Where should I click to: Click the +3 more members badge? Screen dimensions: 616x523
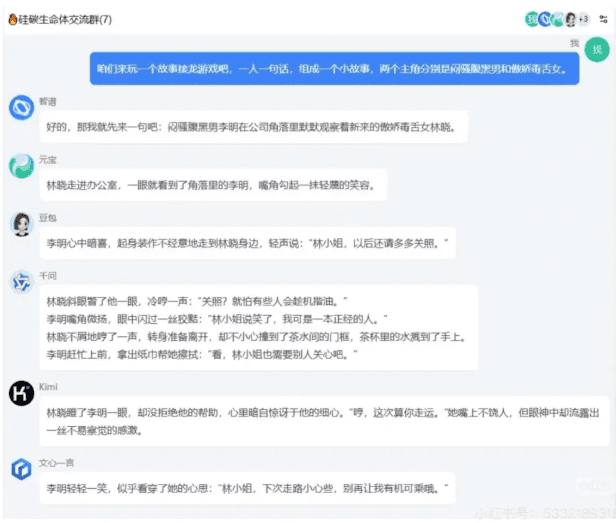[x=584, y=19]
